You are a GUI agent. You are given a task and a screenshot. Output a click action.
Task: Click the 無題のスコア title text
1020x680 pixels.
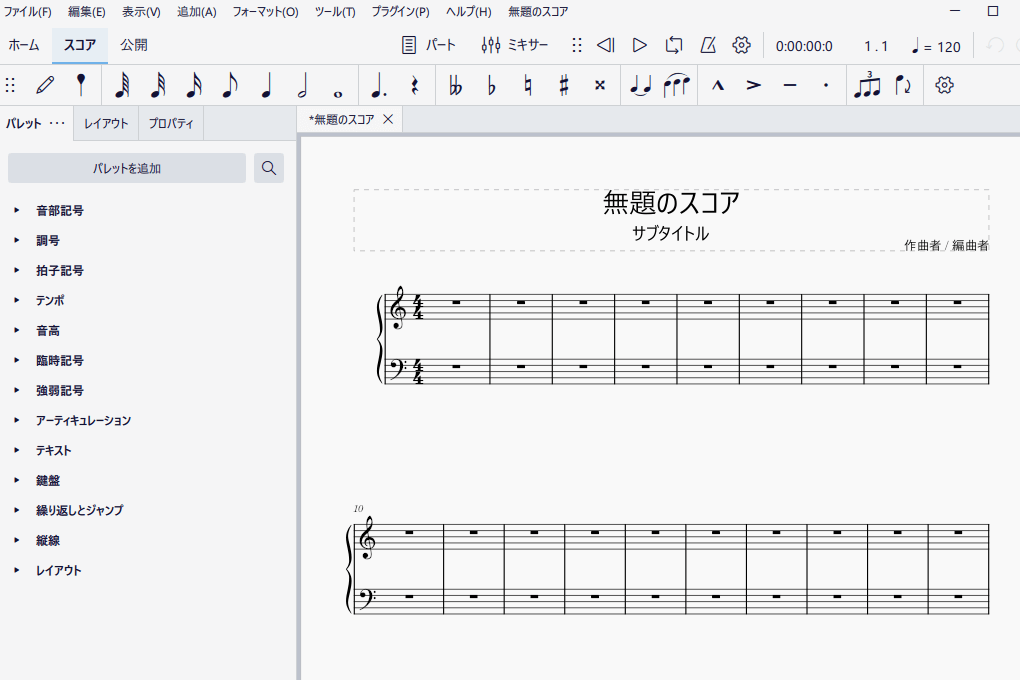click(671, 203)
